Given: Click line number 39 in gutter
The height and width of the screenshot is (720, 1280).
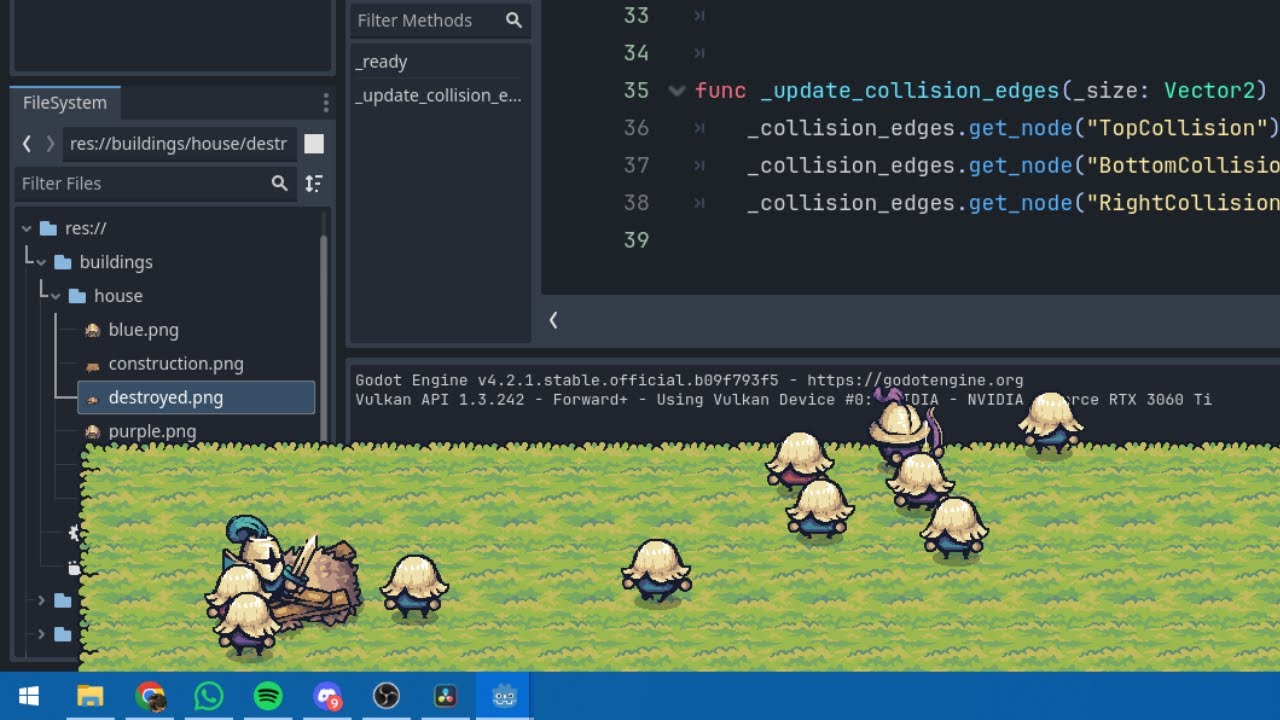Looking at the screenshot, I should click(x=636, y=240).
